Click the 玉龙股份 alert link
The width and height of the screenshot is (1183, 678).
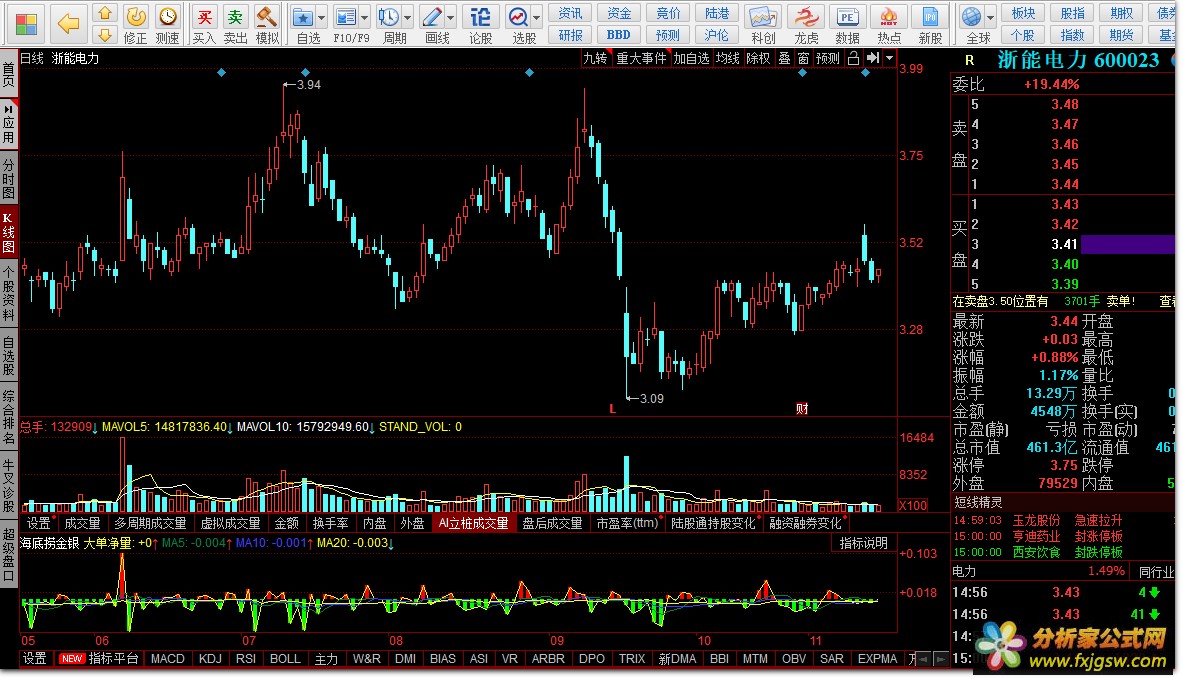(x=1036, y=520)
